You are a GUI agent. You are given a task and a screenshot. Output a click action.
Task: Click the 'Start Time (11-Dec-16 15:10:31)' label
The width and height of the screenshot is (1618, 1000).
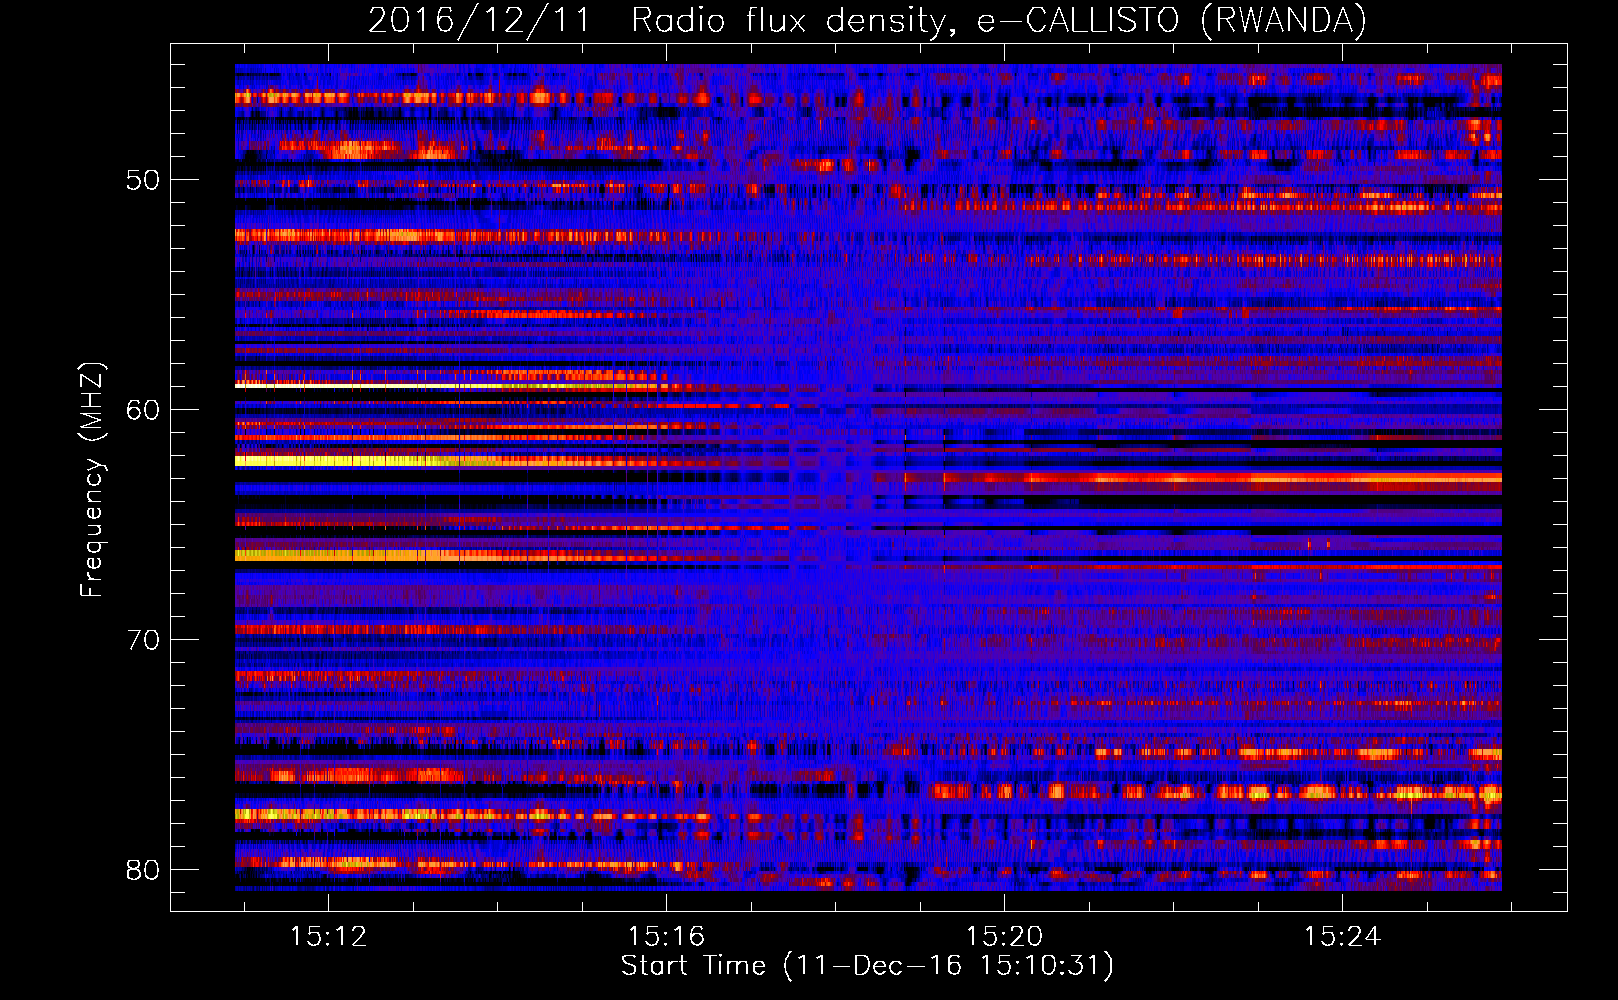[x=867, y=966]
